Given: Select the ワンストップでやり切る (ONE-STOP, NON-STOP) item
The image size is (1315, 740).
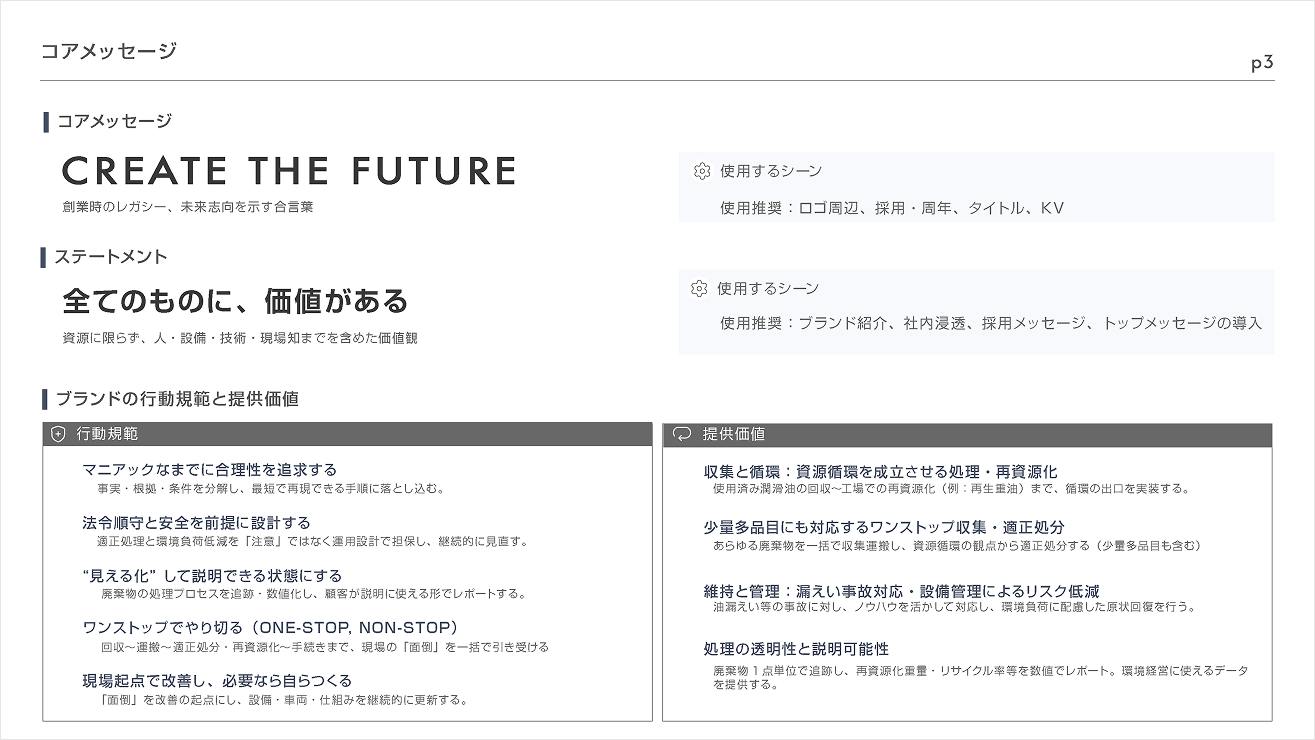Looking at the screenshot, I should point(270,627).
